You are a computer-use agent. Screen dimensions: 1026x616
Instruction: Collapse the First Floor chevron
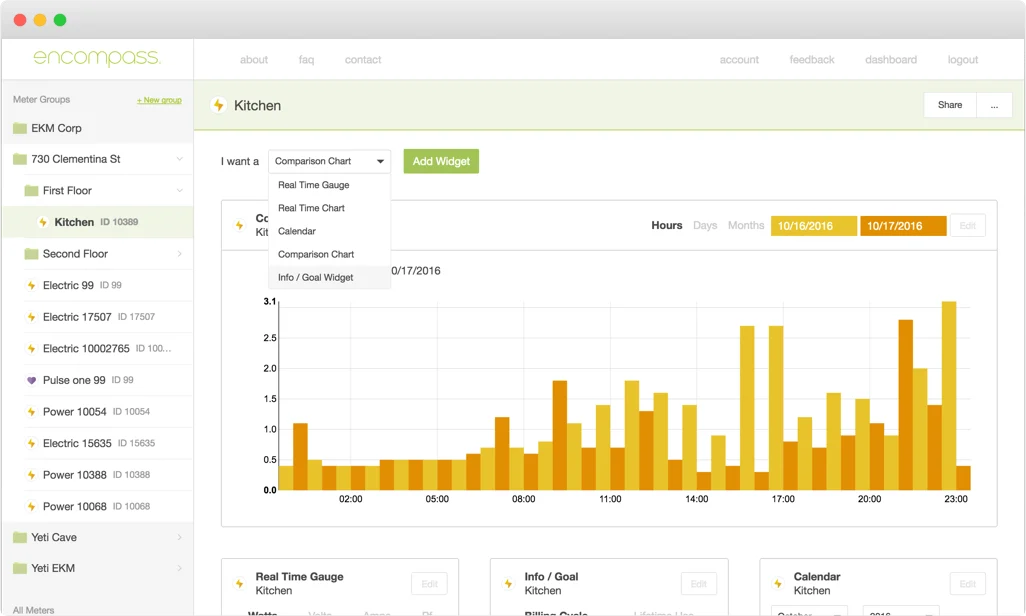(179, 190)
